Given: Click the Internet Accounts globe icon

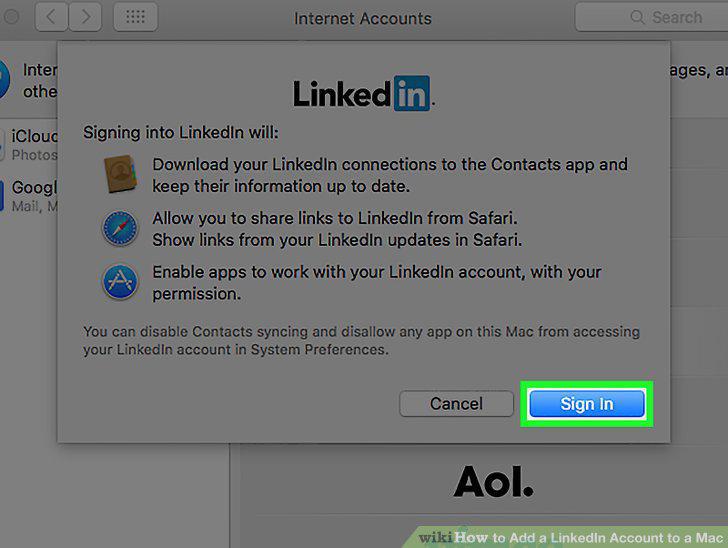Looking at the screenshot, I should (4, 79).
